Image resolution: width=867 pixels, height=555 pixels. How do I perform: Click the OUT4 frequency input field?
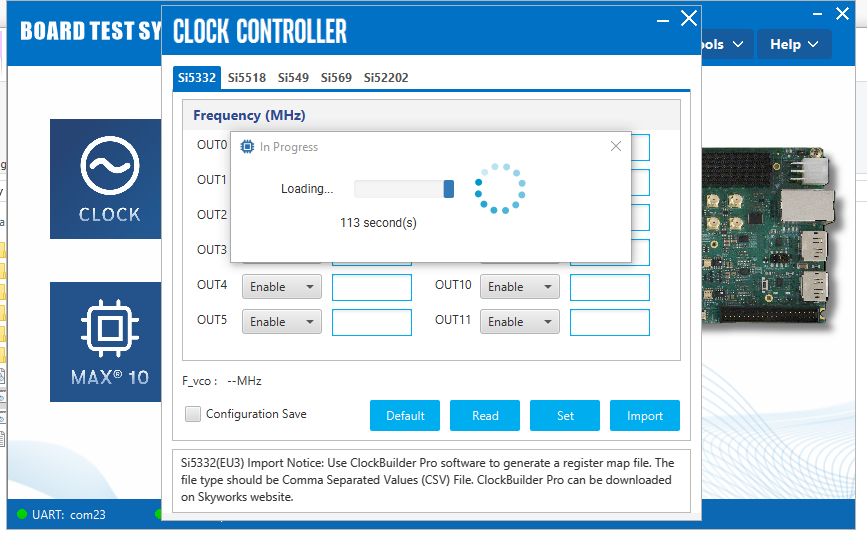coord(372,287)
